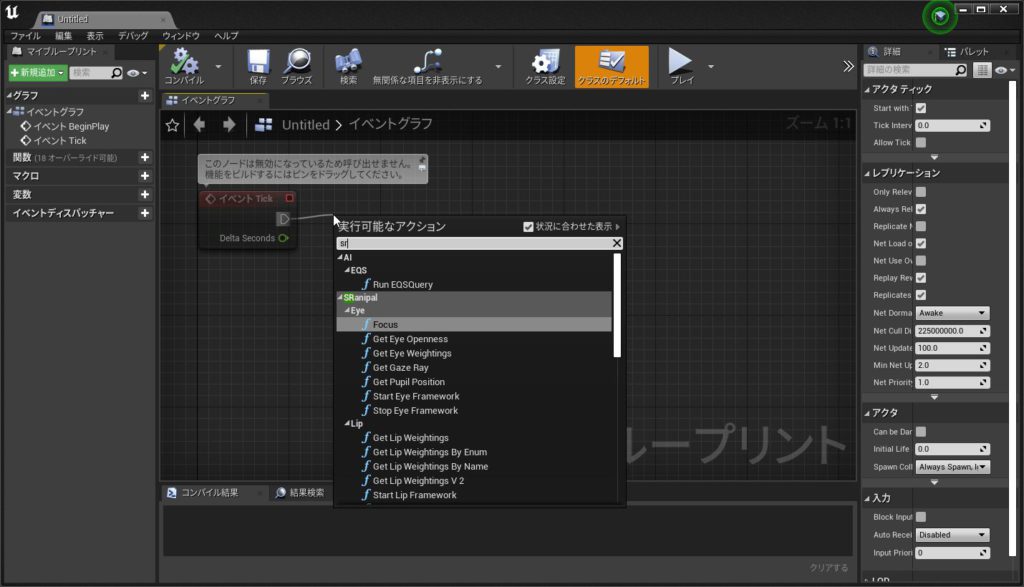The height and width of the screenshot is (587, 1024).
Task: Switch to the Find Results tab
Action: (300, 493)
